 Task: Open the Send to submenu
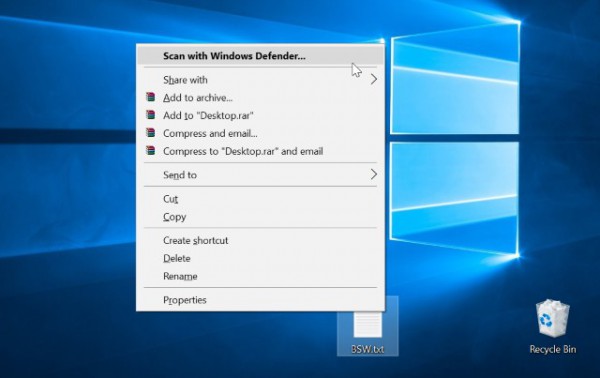point(260,175)
